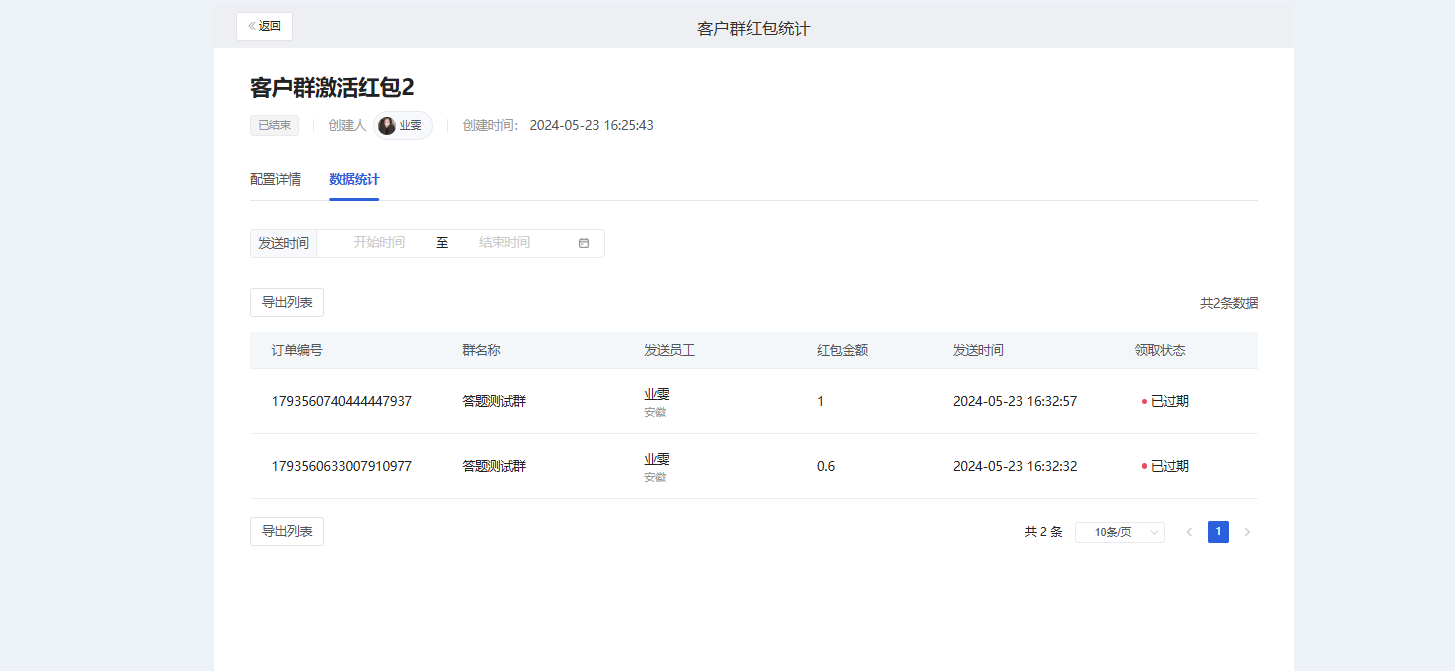Open the 10条/页 page size dropdown

1120,532
